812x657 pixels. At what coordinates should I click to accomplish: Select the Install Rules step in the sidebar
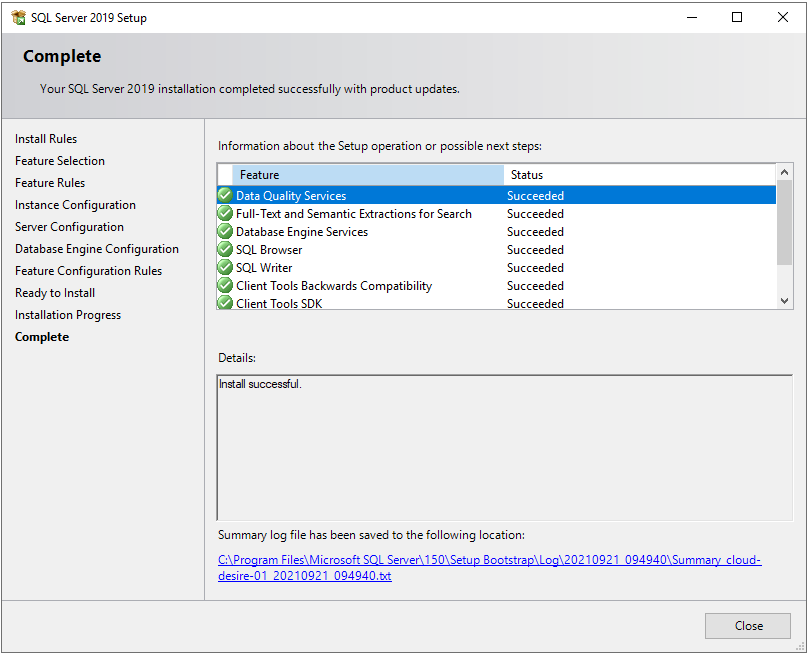point(46,139)
